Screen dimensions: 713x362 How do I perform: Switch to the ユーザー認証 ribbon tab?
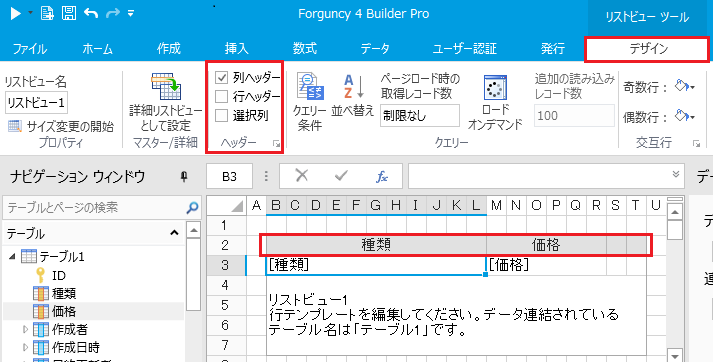pos(464,49)
